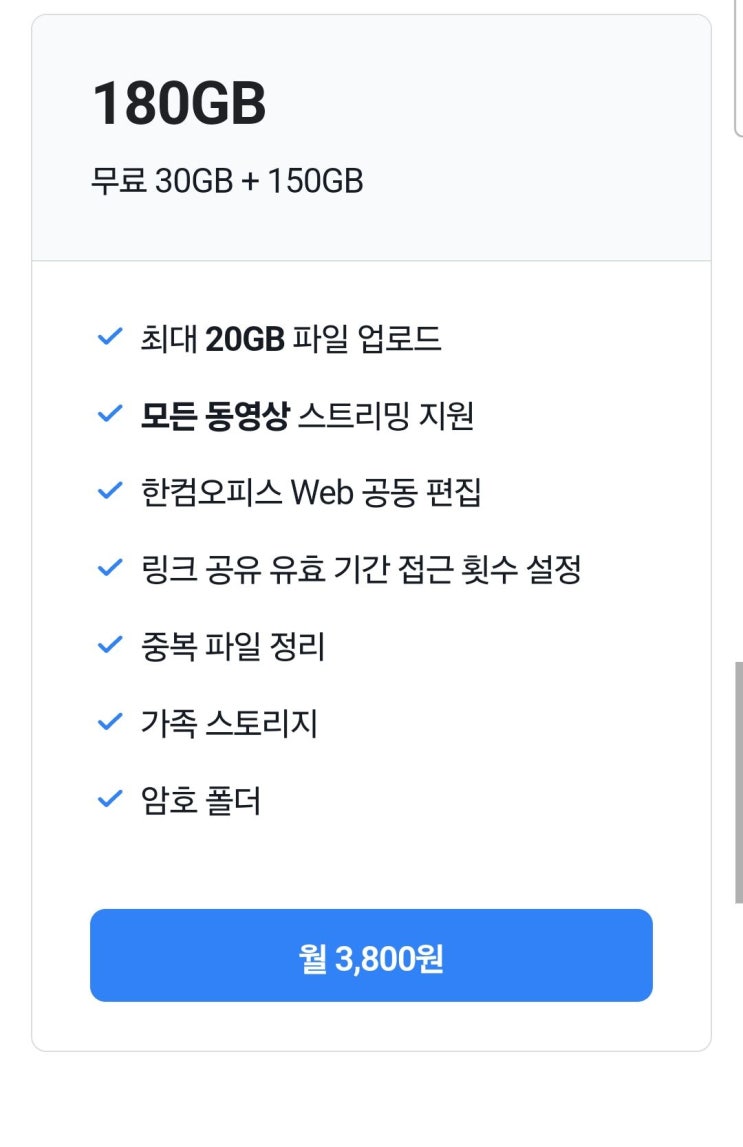Click the 무료 30GB + 150GB subtitle
The height and width of the screenshot is (1147, 743).
[227, 181]
